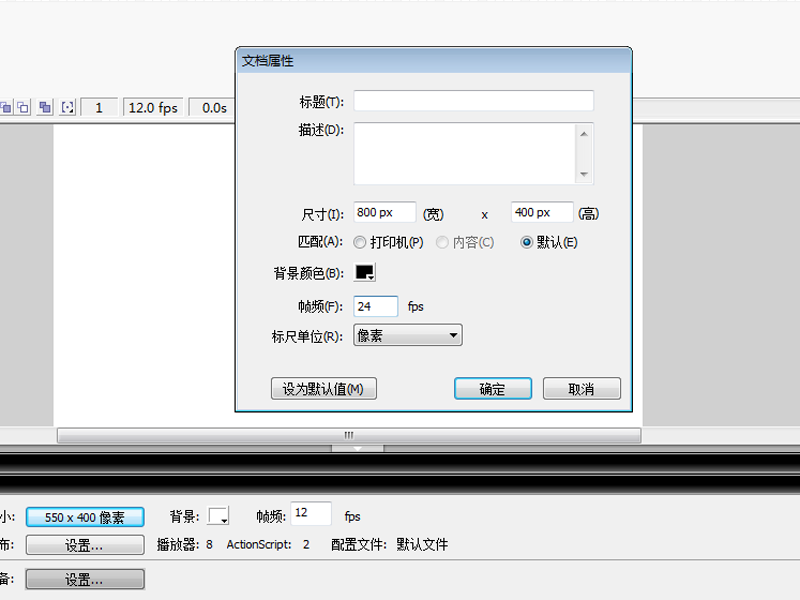Image resolution: width=800 pixels, height=600 pixels.
Task: Click the panel collapse arrow below the stage
Action: coord(358,448)
